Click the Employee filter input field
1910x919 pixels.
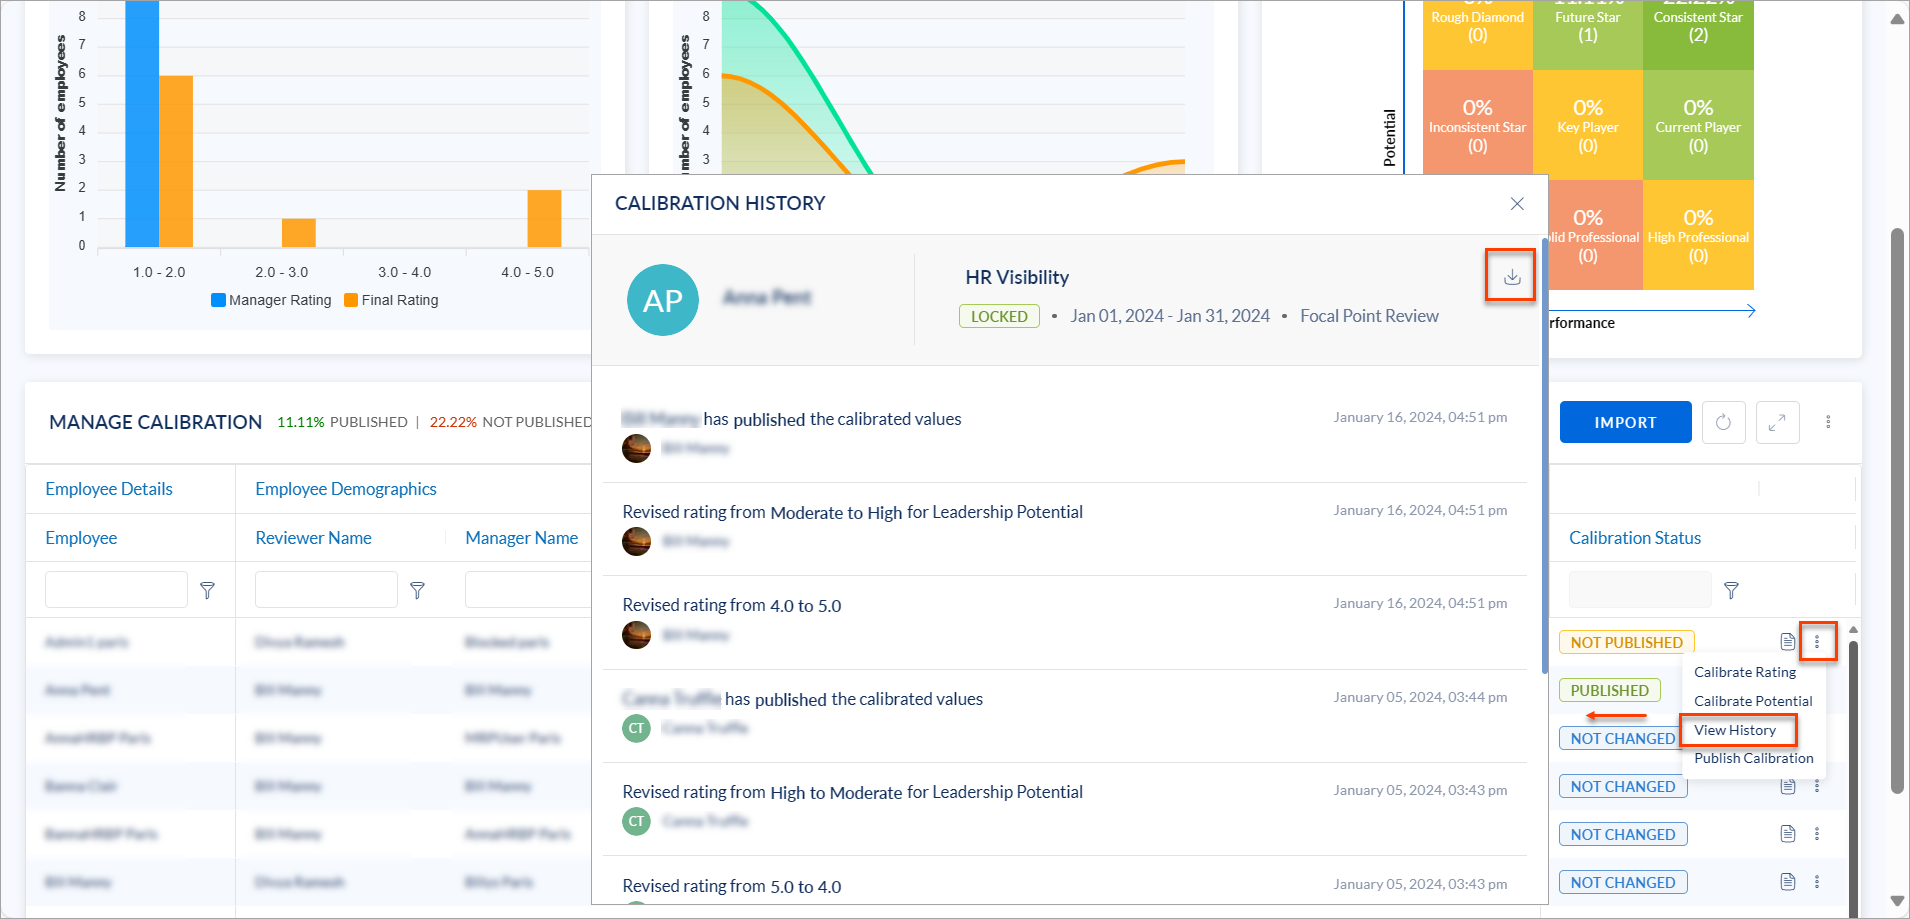tap(116, 590)
